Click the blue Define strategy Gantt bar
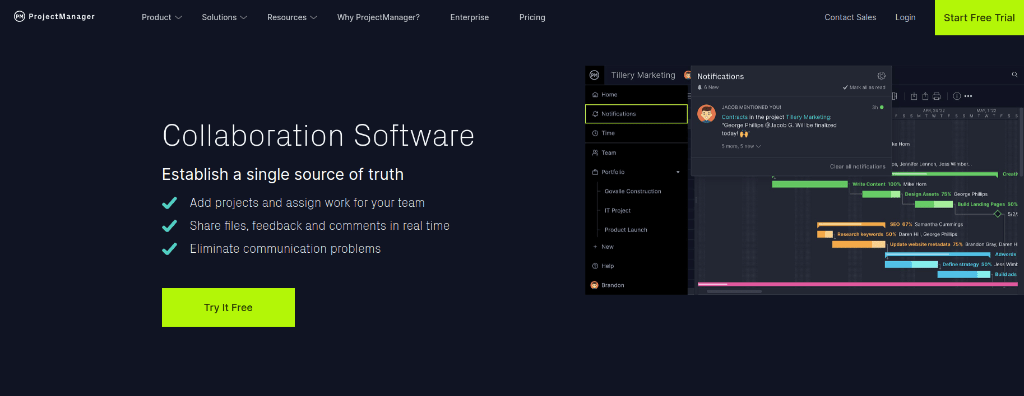The image size is (1024, 396). point(911,264)
